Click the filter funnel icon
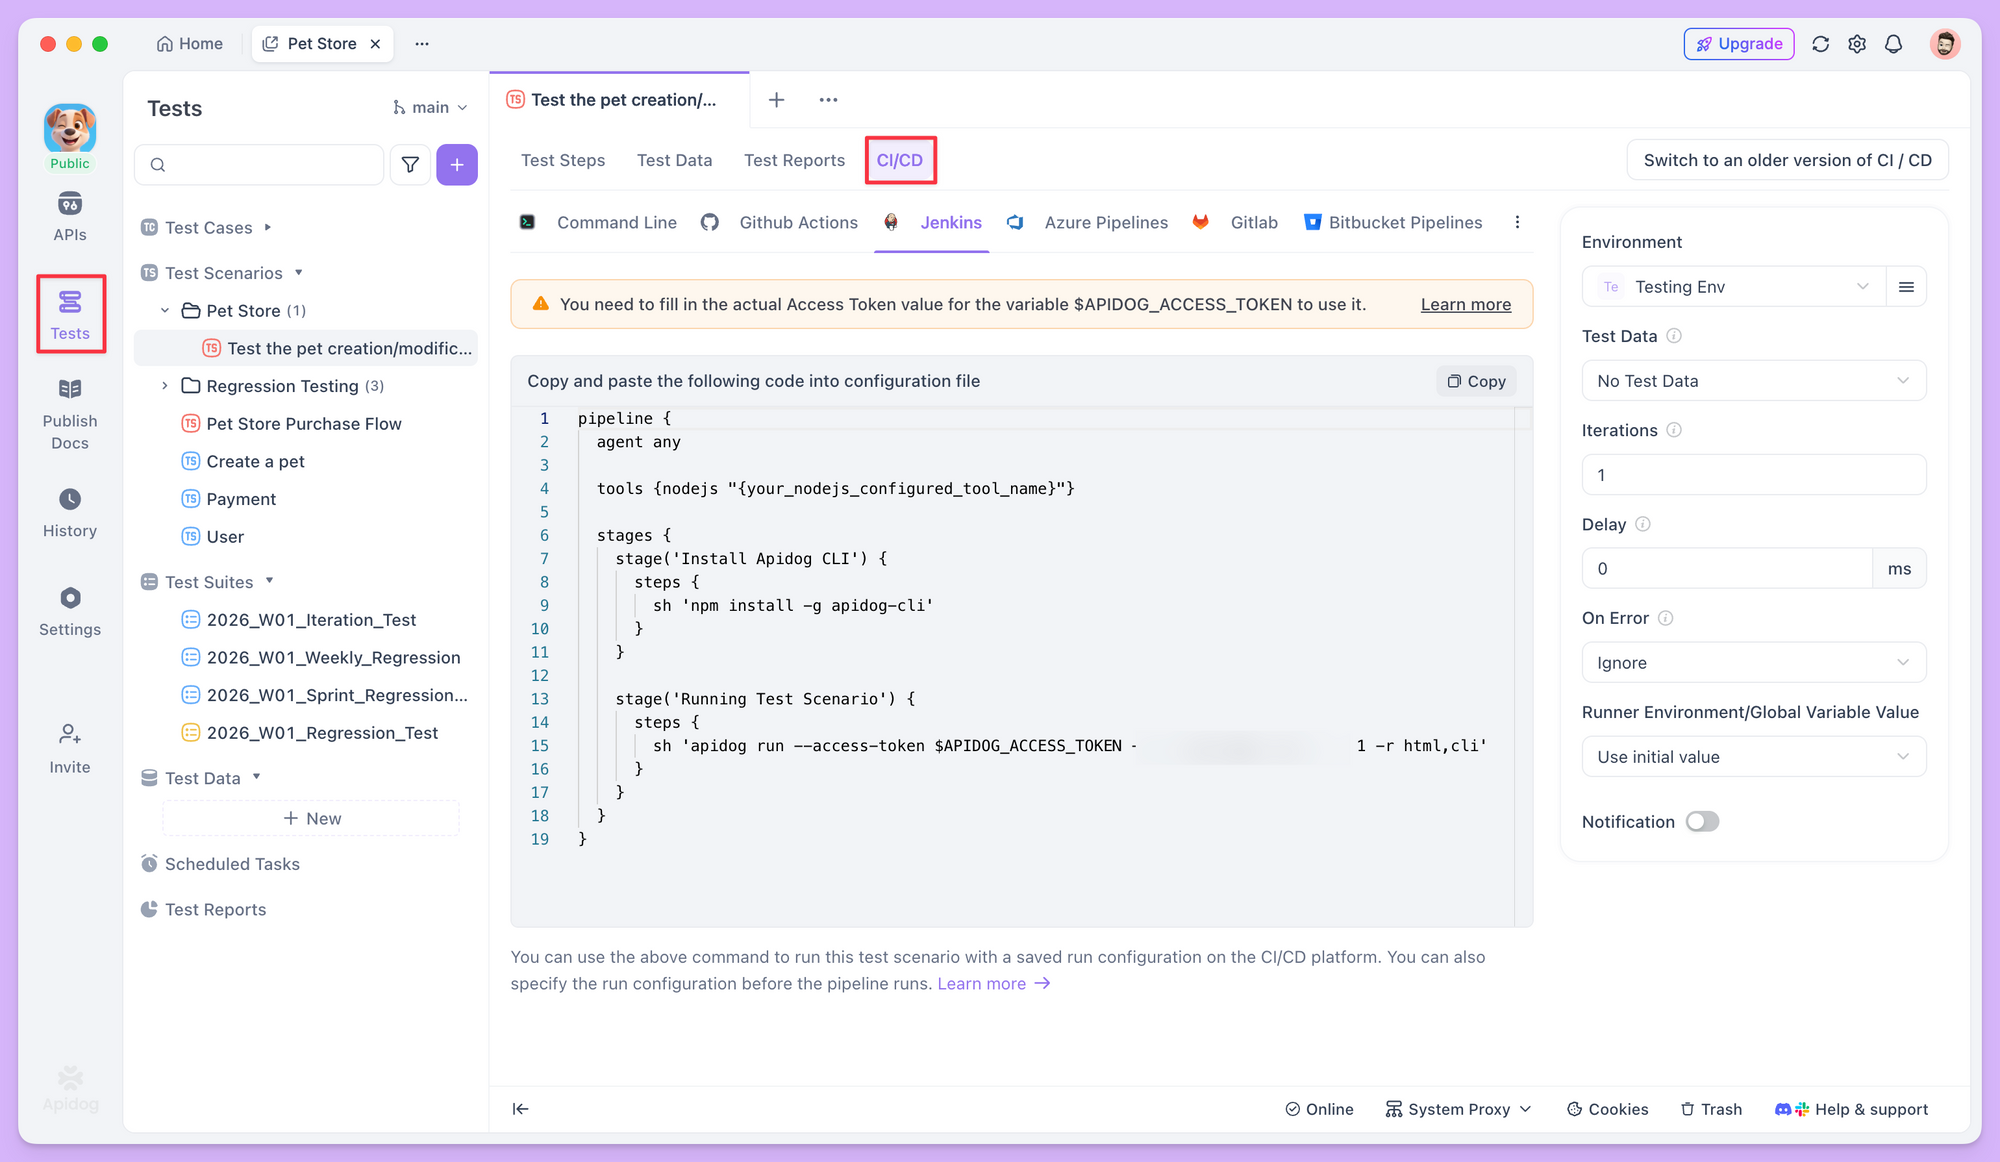The width and height of the screenshot is (2000, 1162). coord(410,165)
